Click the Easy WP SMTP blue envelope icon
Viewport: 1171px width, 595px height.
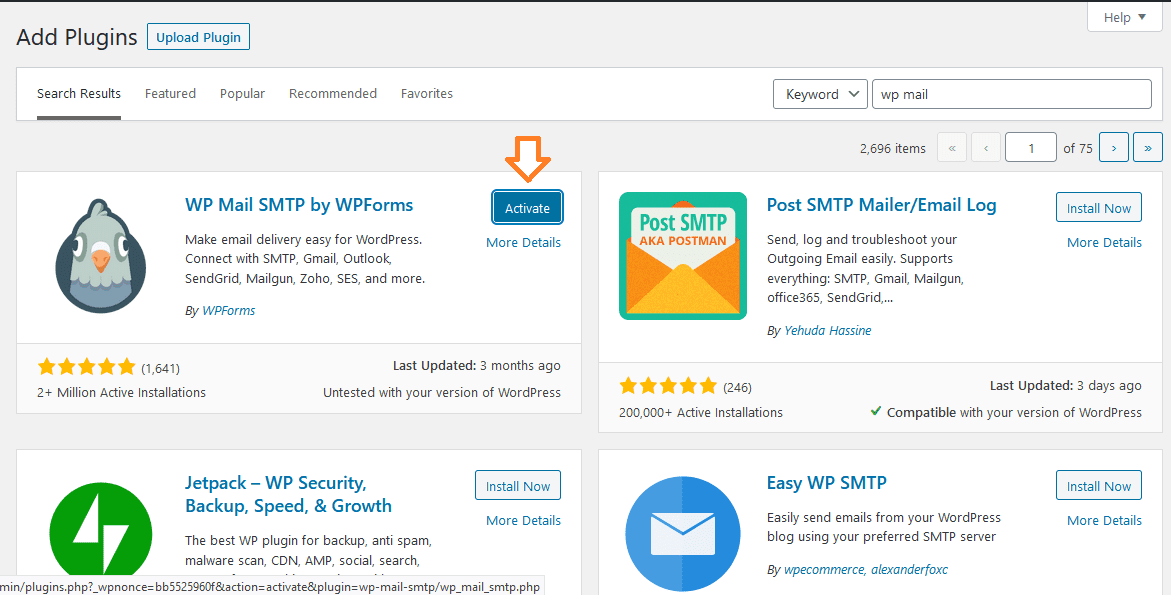[683, 533]
